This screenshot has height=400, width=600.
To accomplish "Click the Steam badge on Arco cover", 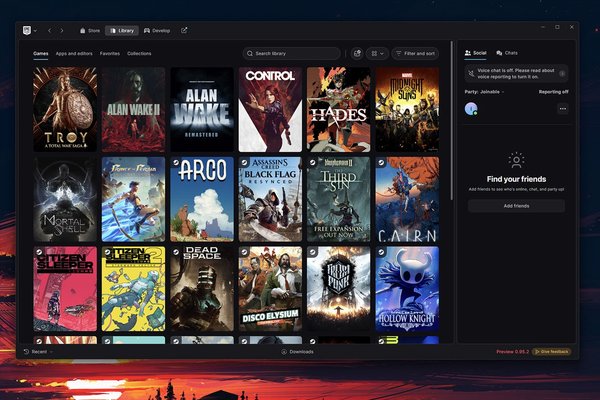I will 176,162.
